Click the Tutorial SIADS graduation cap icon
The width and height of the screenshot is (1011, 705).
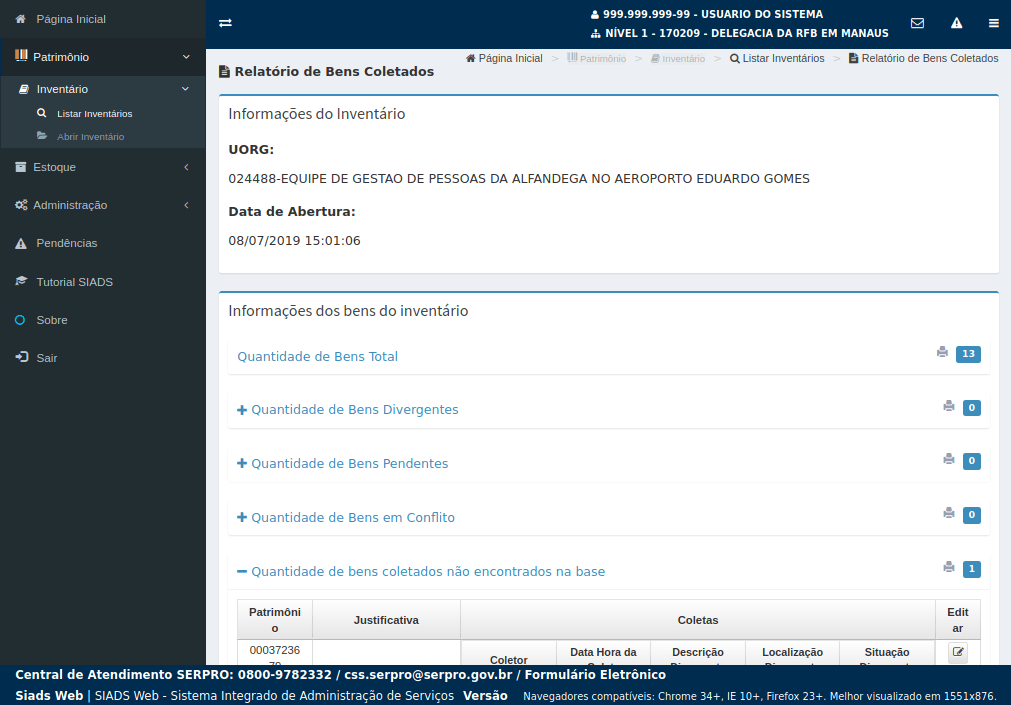[21, 281]
